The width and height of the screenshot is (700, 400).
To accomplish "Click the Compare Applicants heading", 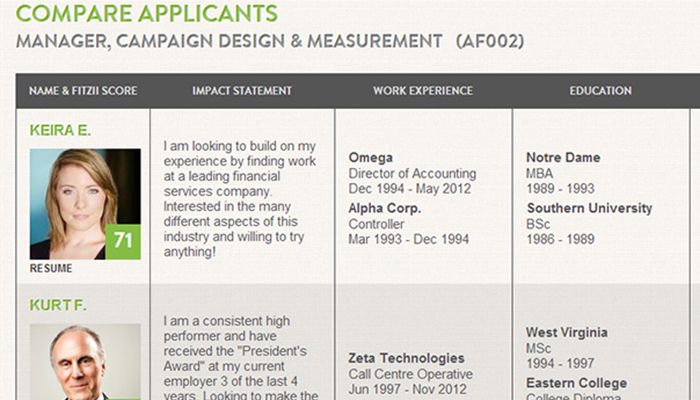I will pyautogui.click(x=147, y=14).
